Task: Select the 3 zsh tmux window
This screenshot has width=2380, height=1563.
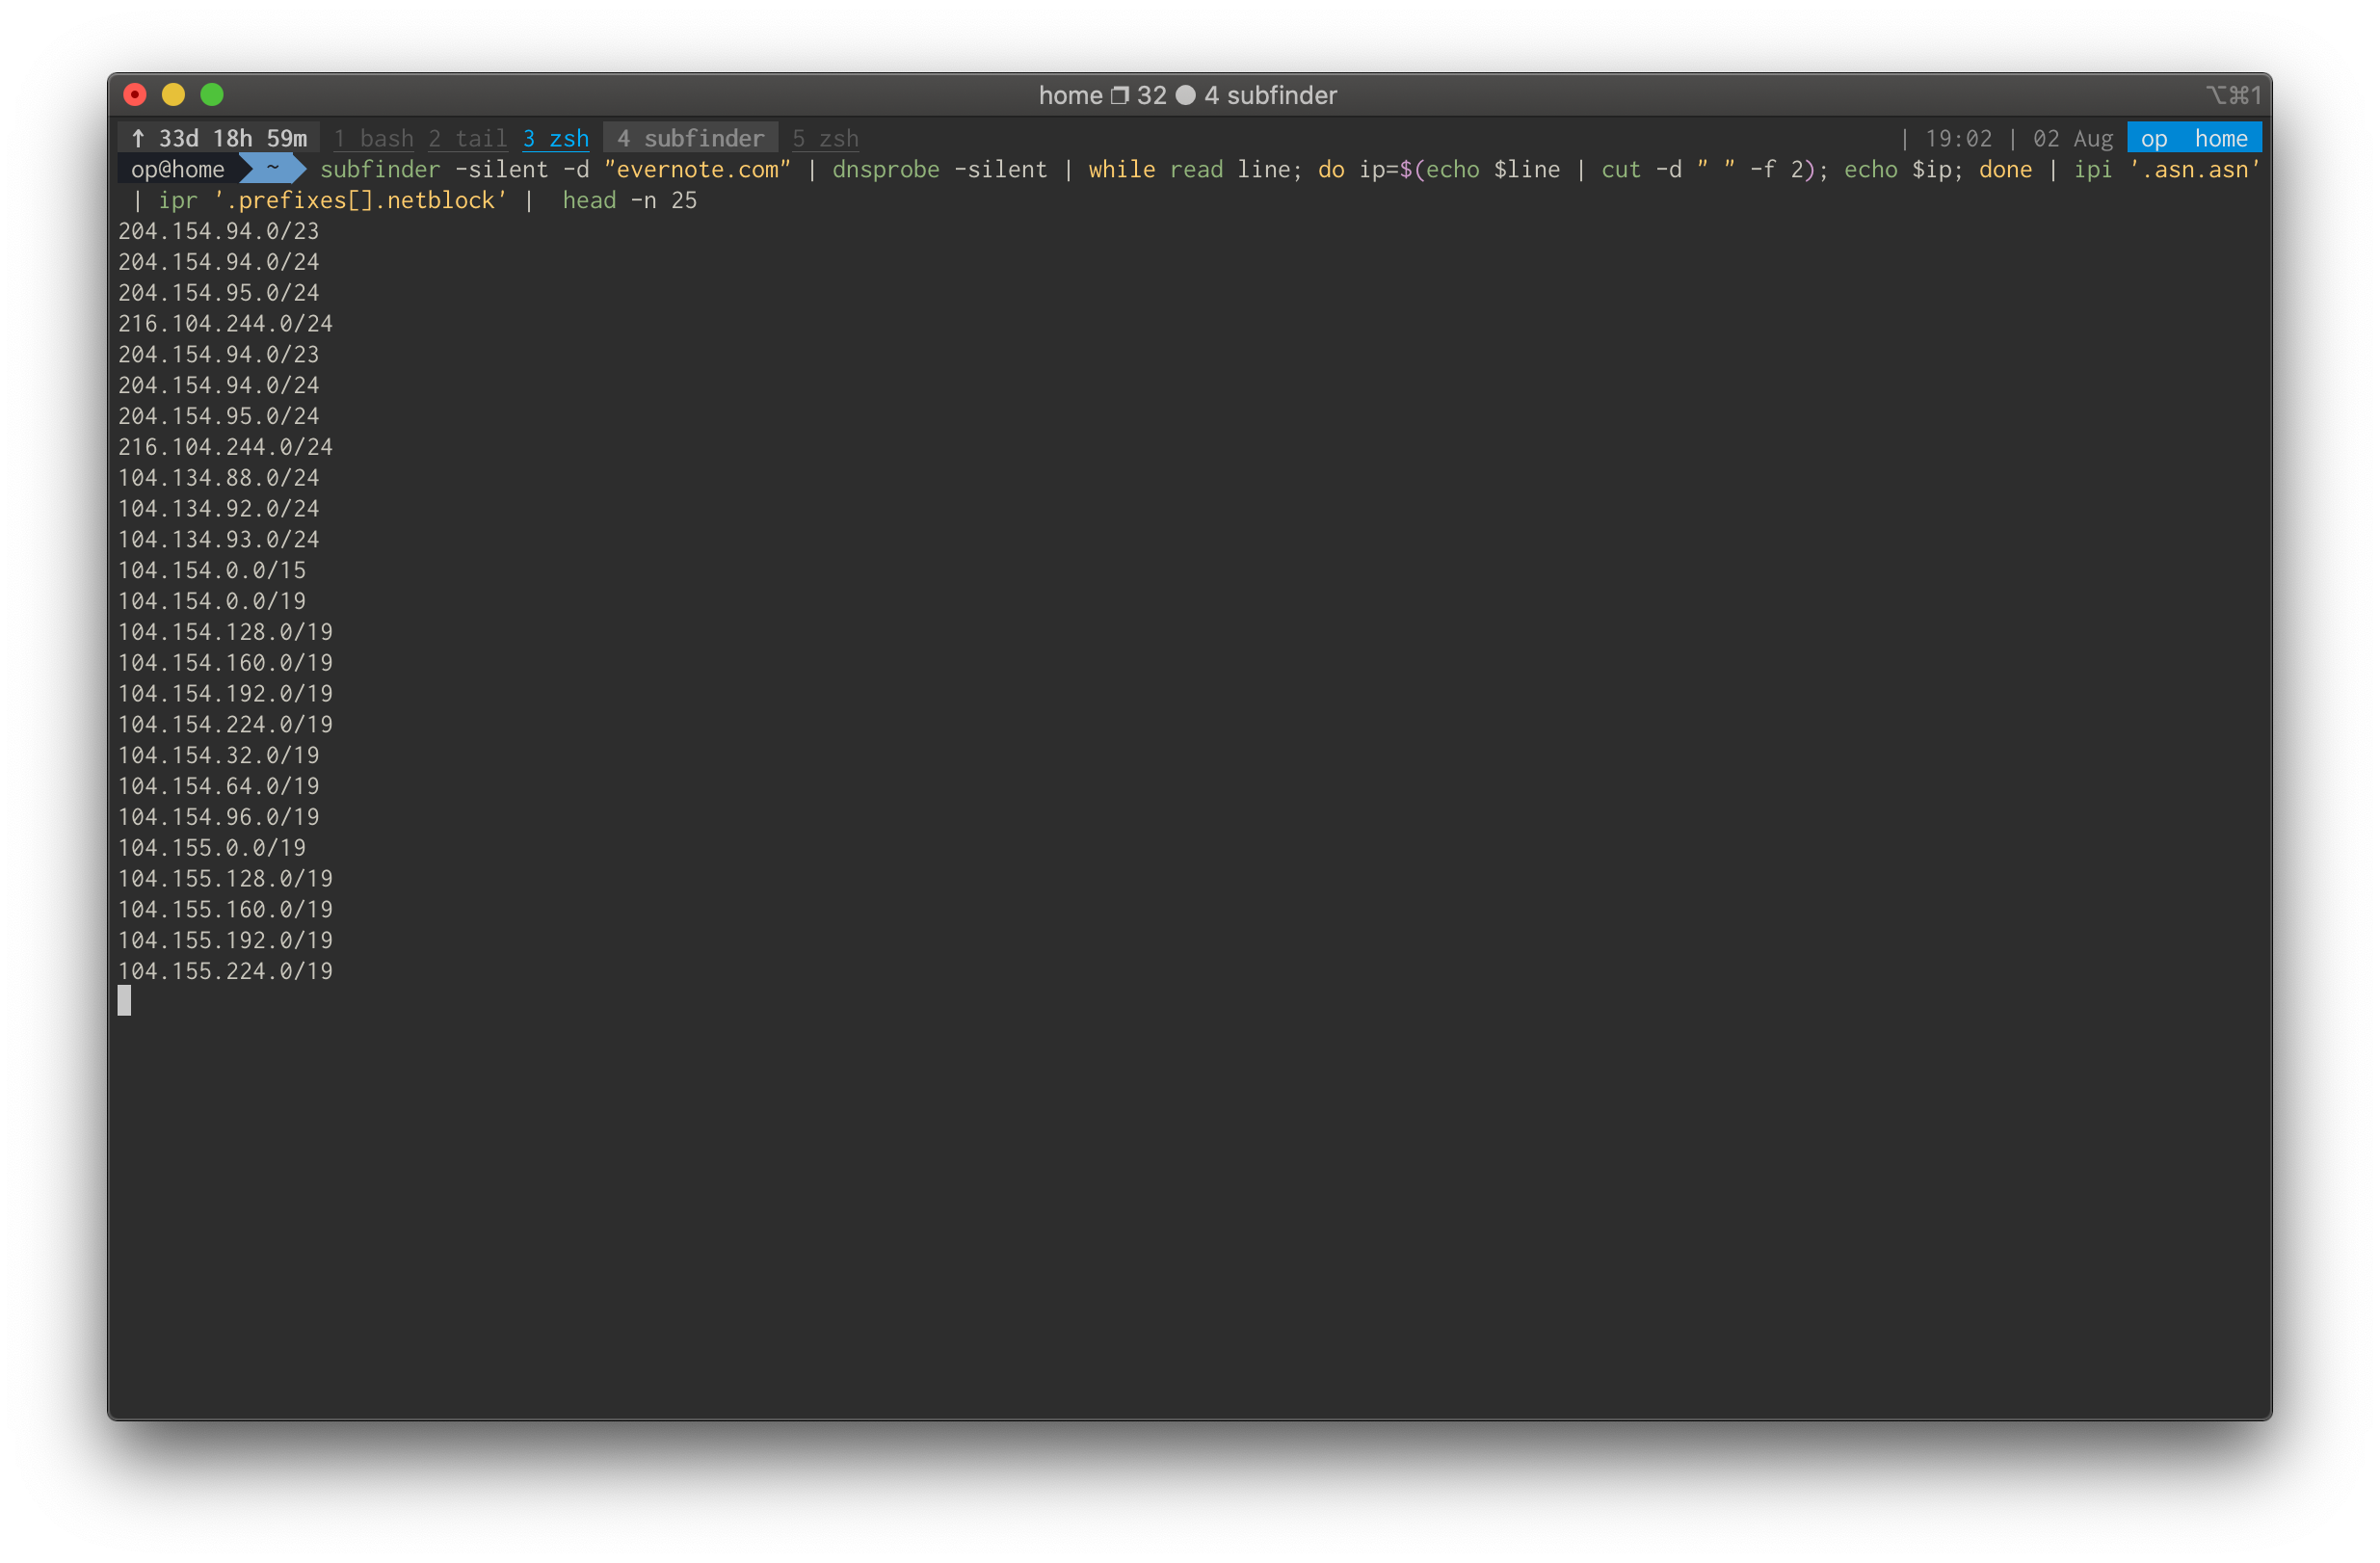Action: 556,138
